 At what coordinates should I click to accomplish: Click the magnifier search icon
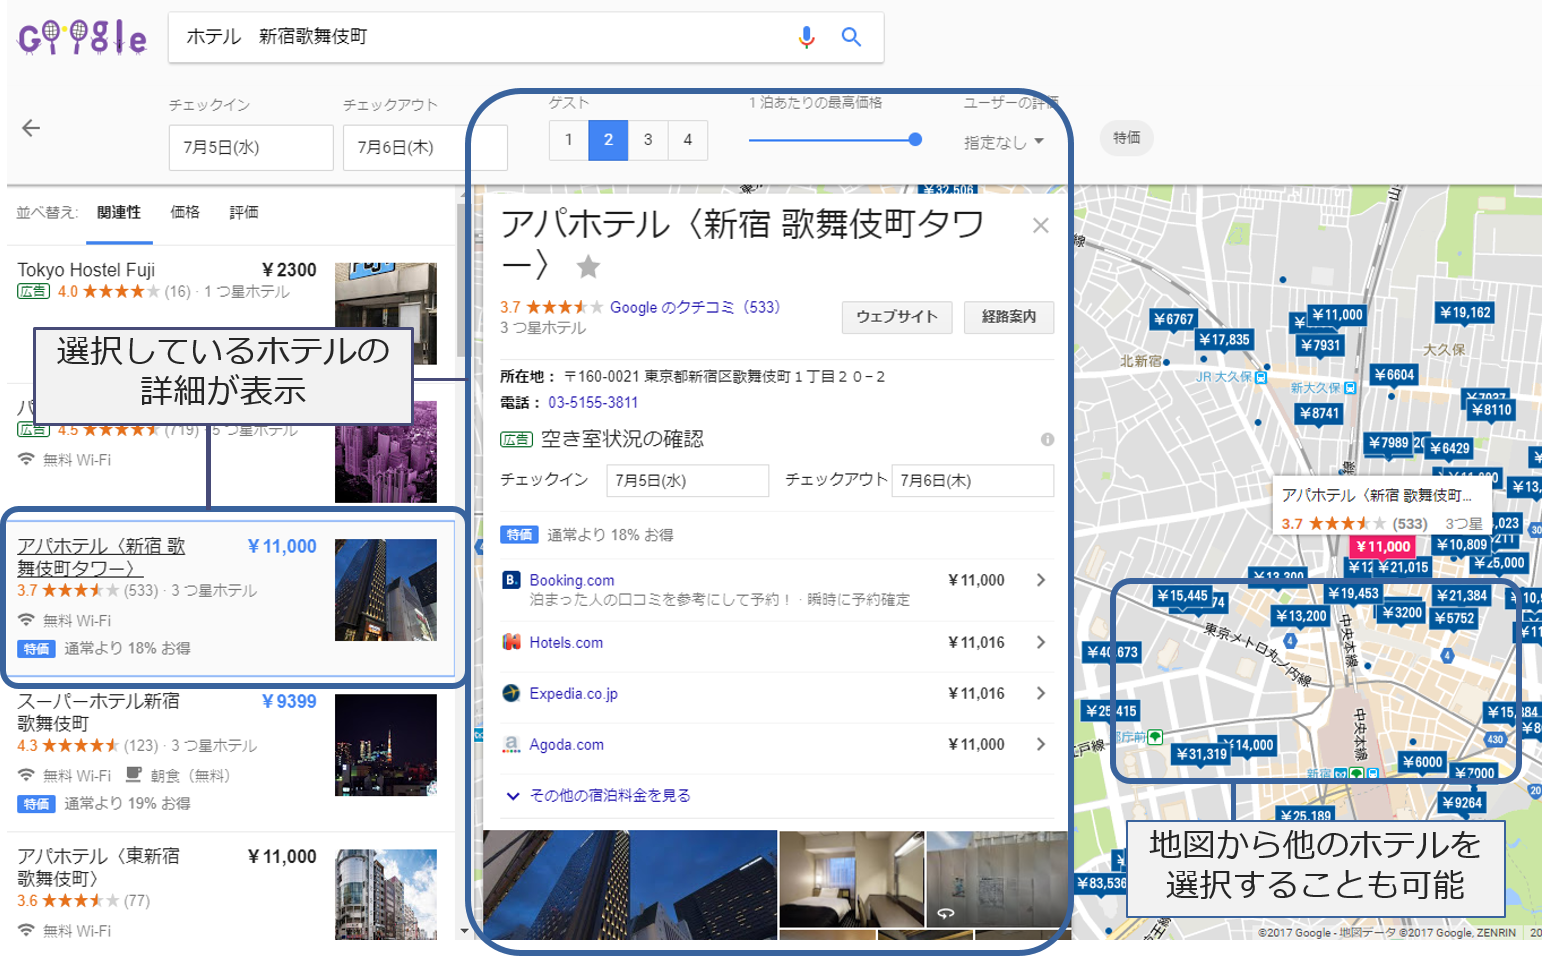(851, 37)
